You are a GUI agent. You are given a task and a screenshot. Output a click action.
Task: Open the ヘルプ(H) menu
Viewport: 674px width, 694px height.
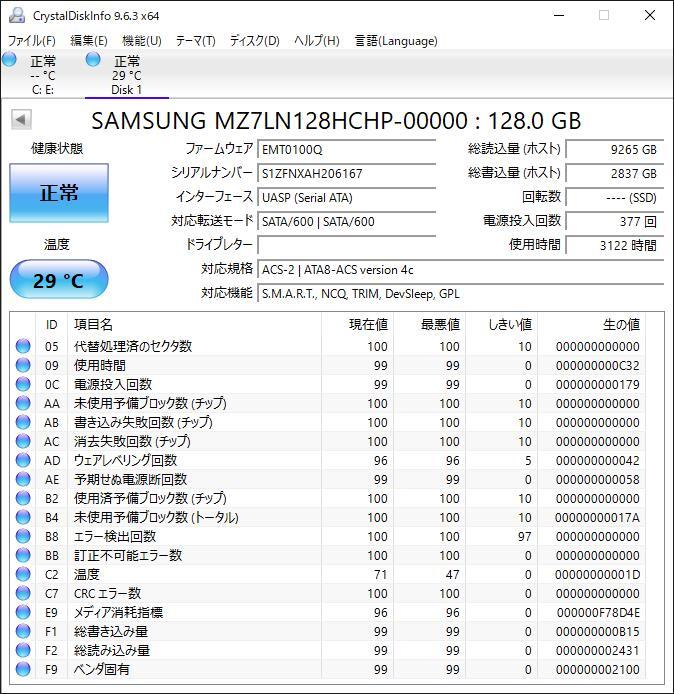(317, 41)
